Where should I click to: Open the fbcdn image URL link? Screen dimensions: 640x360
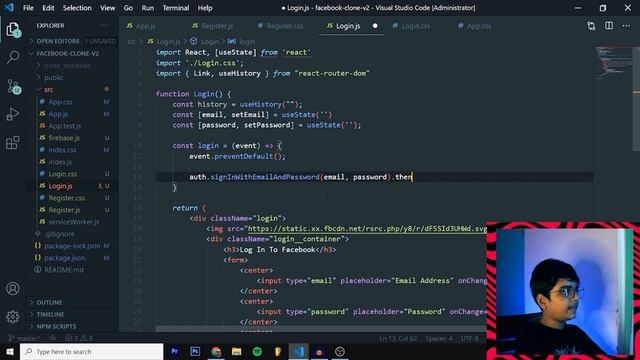367,229
